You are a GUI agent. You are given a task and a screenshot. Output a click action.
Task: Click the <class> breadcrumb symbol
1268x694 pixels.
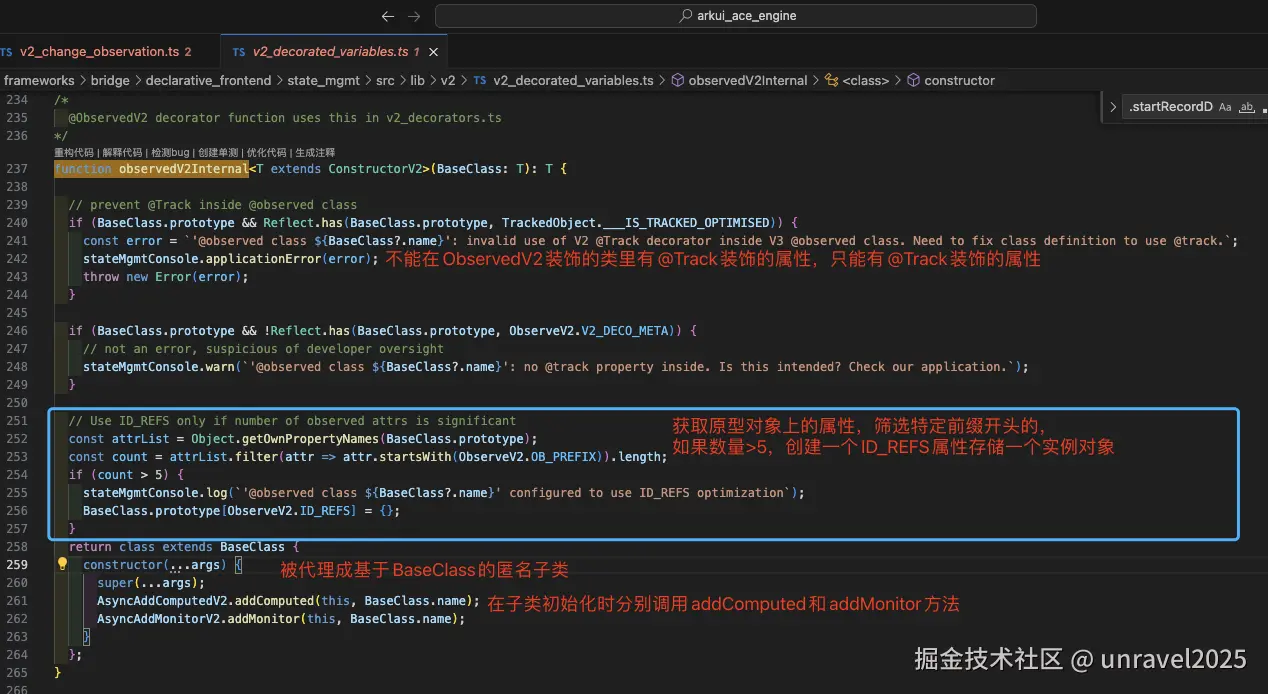pos(858,80)
